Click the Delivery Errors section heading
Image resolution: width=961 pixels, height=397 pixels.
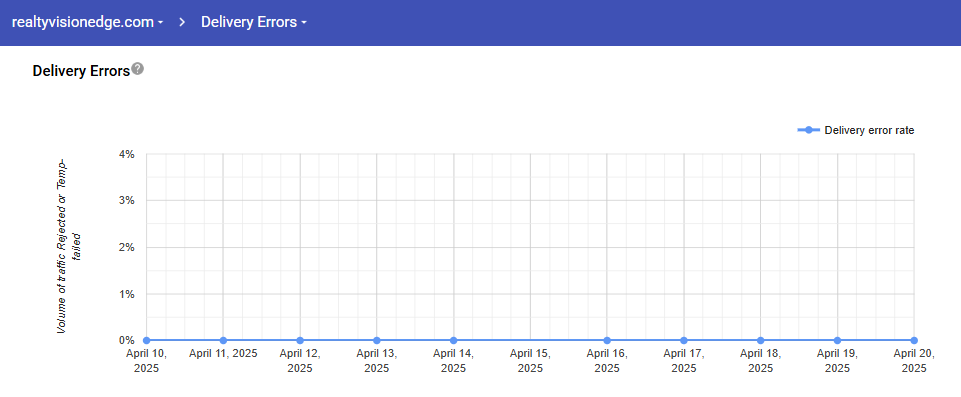(x=81, y=71)
